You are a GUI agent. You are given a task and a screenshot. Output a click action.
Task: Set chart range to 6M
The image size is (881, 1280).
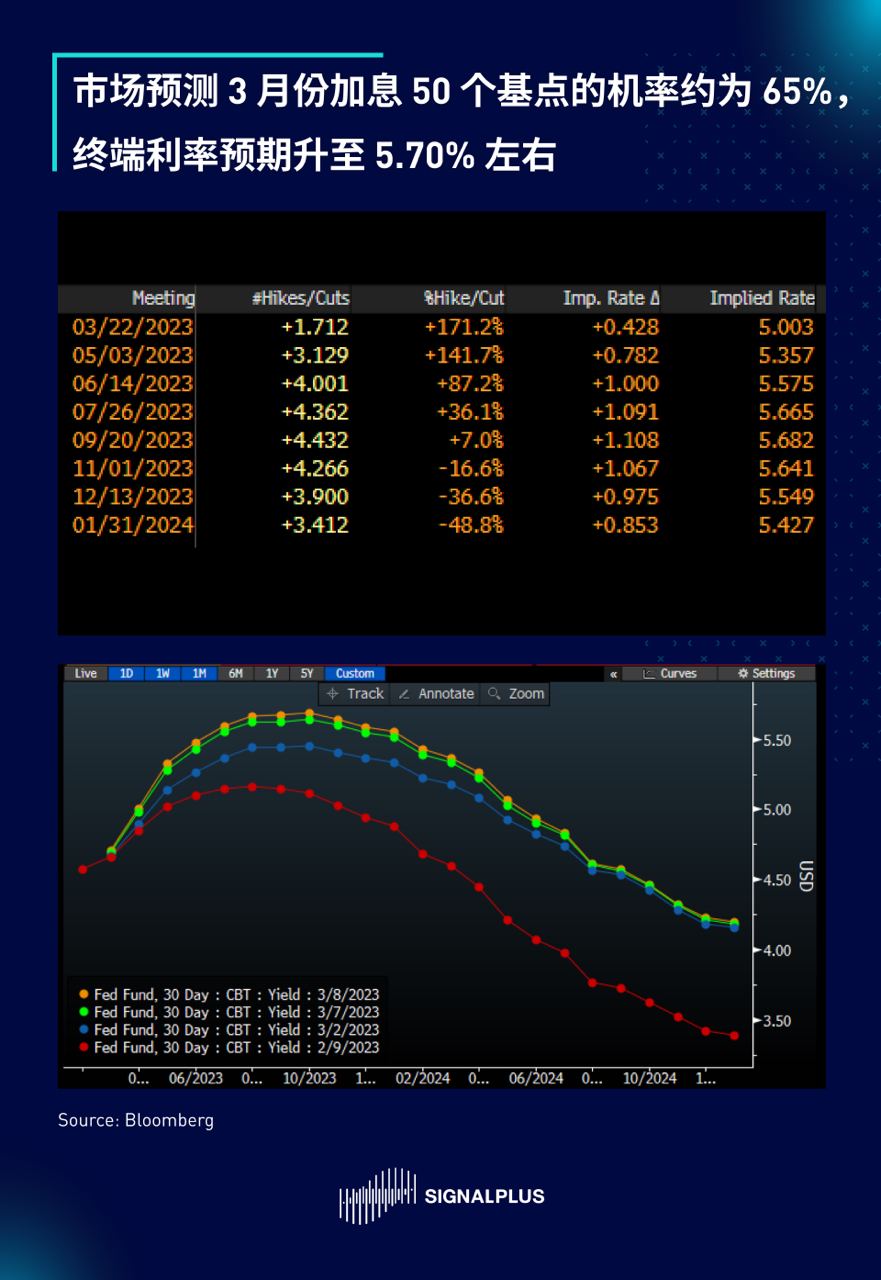235,674
